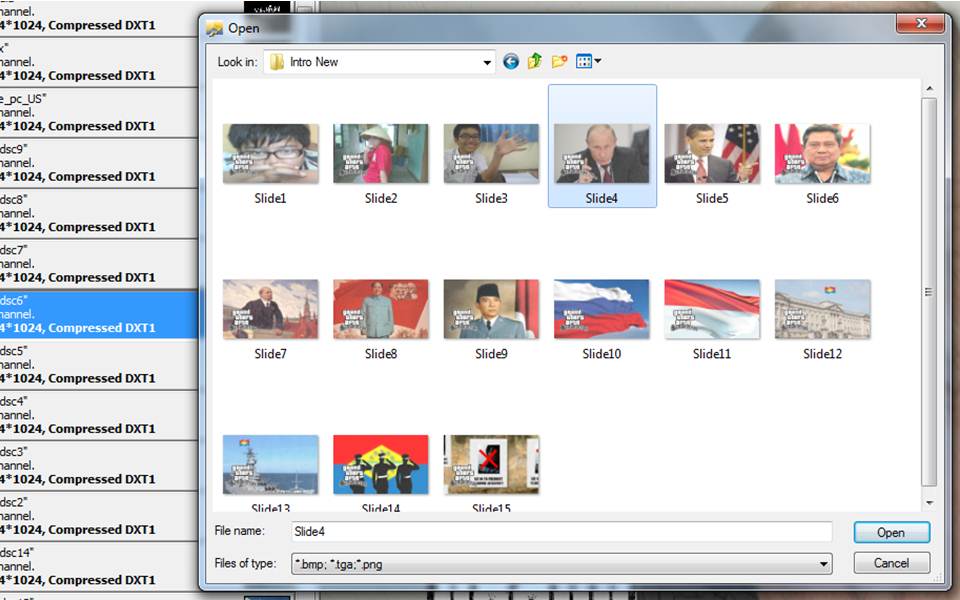The image size is (960, 600).
Task: Go up one folder level
Action: point(535,61)
